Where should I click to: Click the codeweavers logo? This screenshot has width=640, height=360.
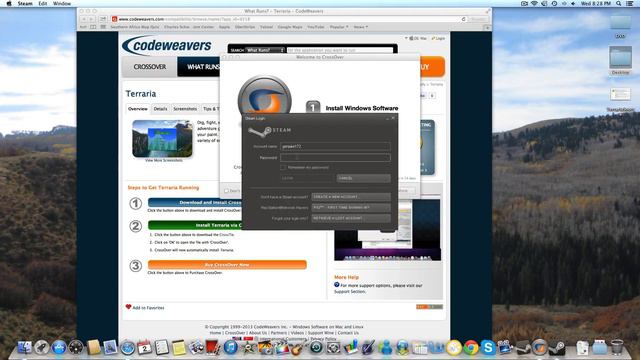click(x=167, y=45)
